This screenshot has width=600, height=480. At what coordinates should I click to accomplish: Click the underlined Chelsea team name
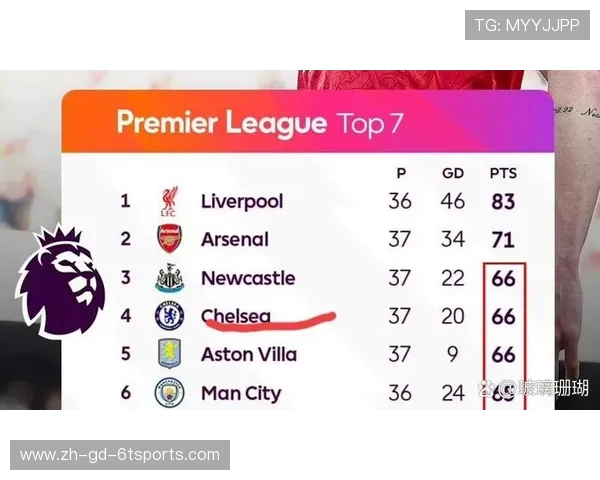click(x=236, y=316)
